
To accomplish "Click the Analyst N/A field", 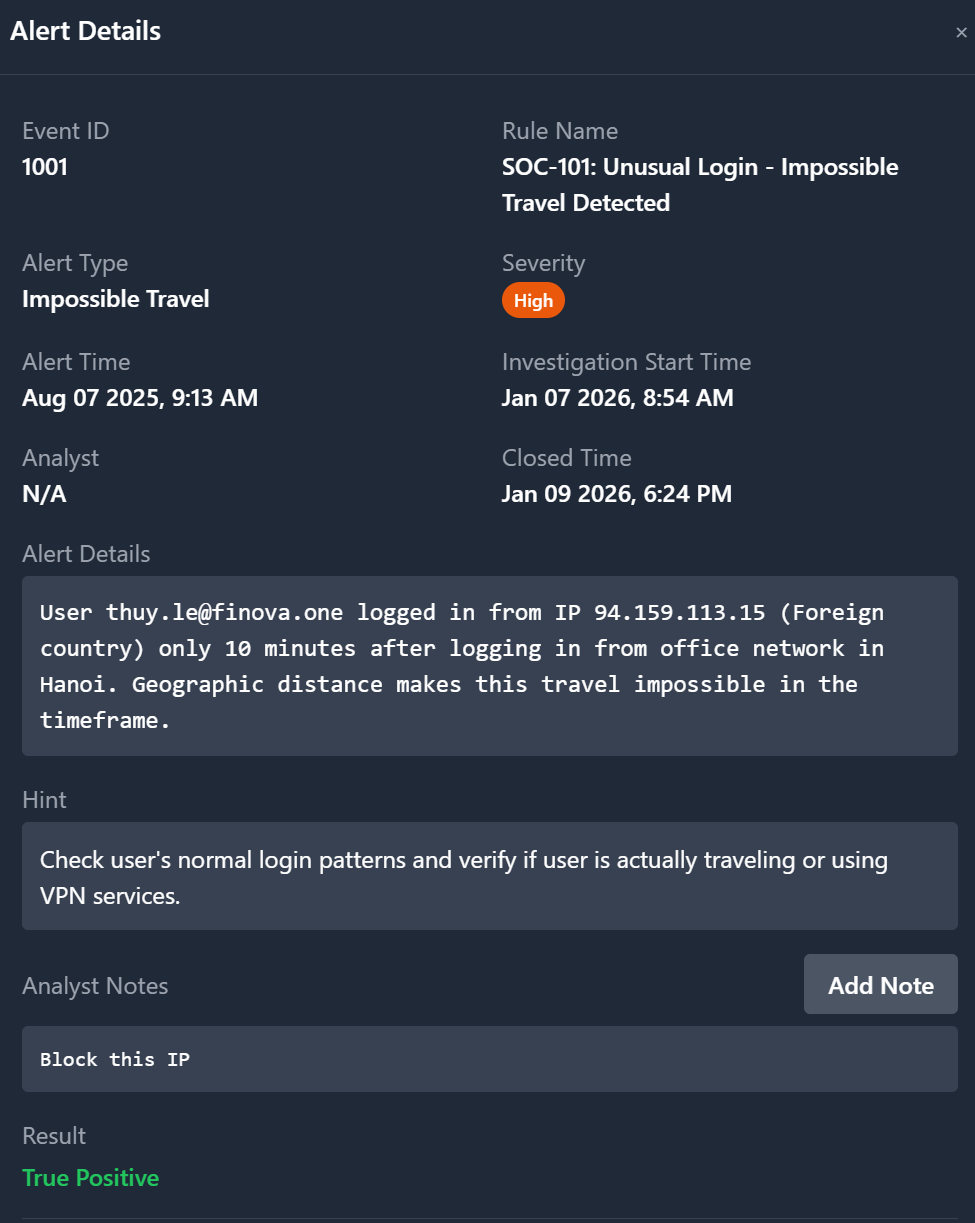I will 44,493.
